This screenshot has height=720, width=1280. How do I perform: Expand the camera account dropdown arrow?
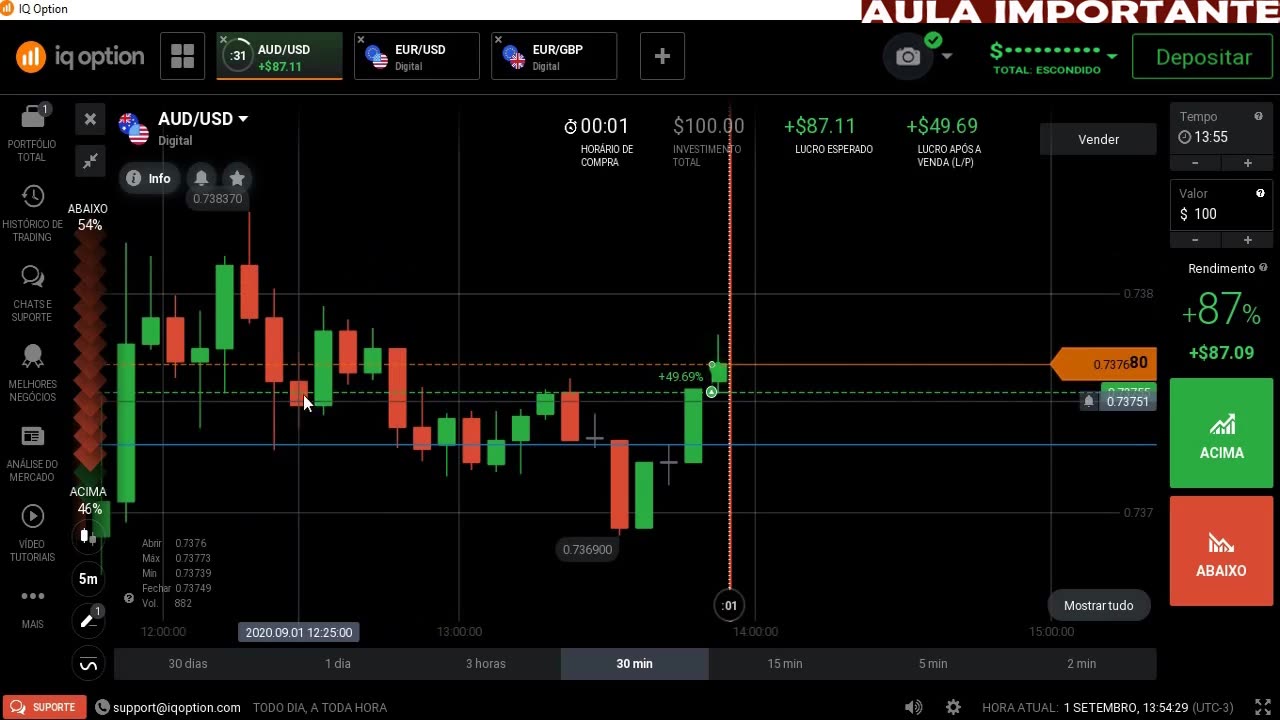click(947, 57)
